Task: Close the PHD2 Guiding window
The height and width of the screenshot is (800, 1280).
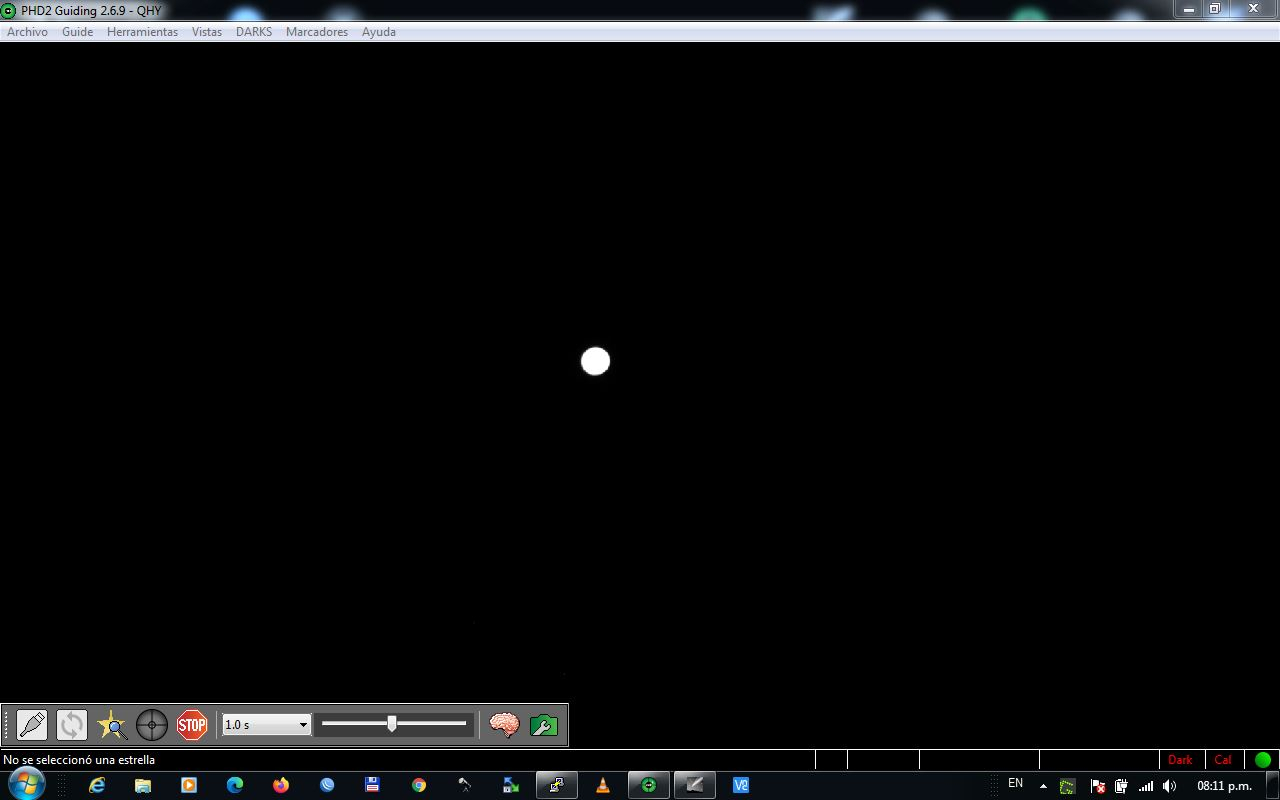Action: pyautogui.click(x=1253, y=9)
